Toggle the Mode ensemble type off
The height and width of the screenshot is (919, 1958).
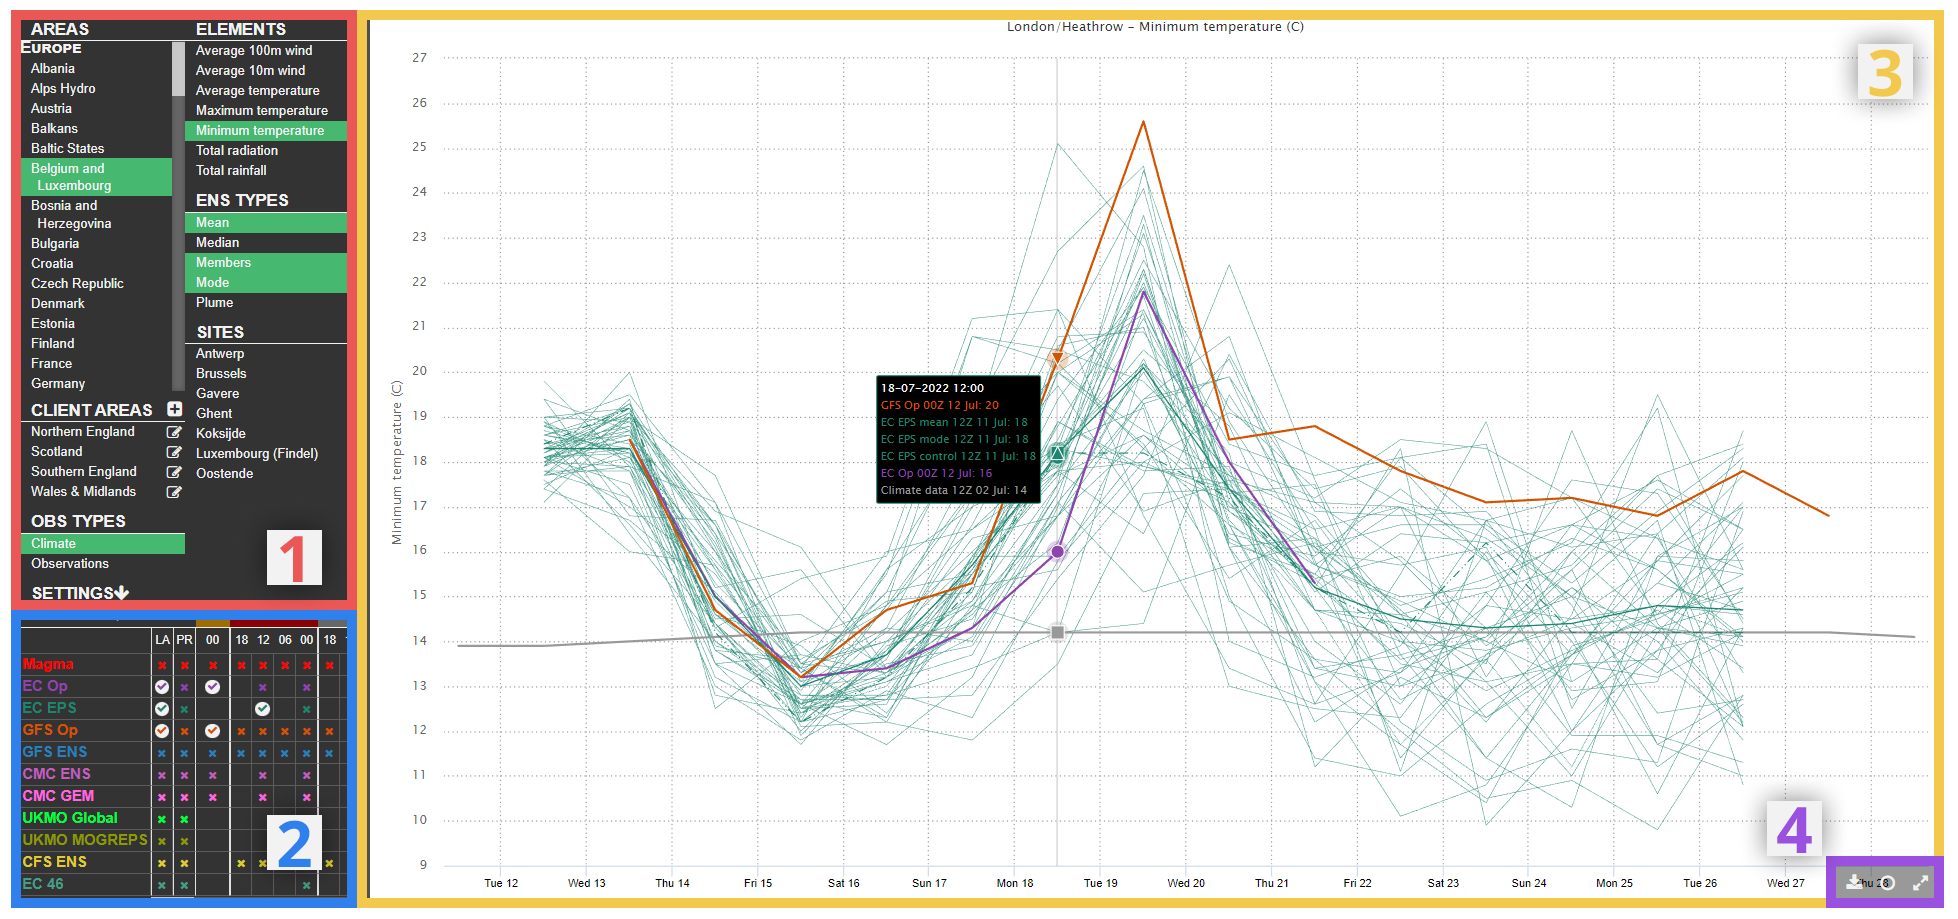pyautogui.click(x=266, y=282)
